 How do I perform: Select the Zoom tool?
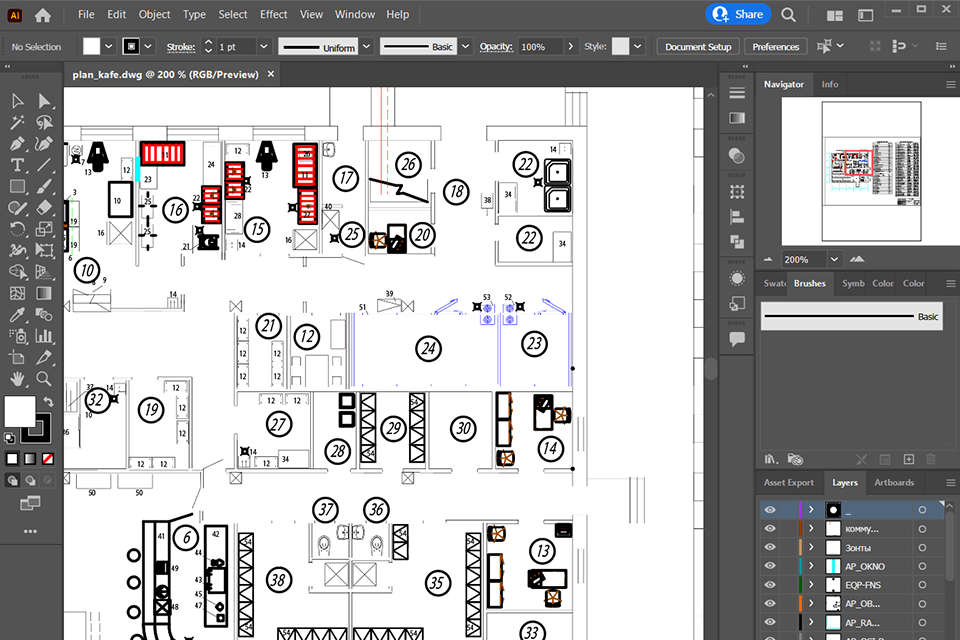(44, 378)
